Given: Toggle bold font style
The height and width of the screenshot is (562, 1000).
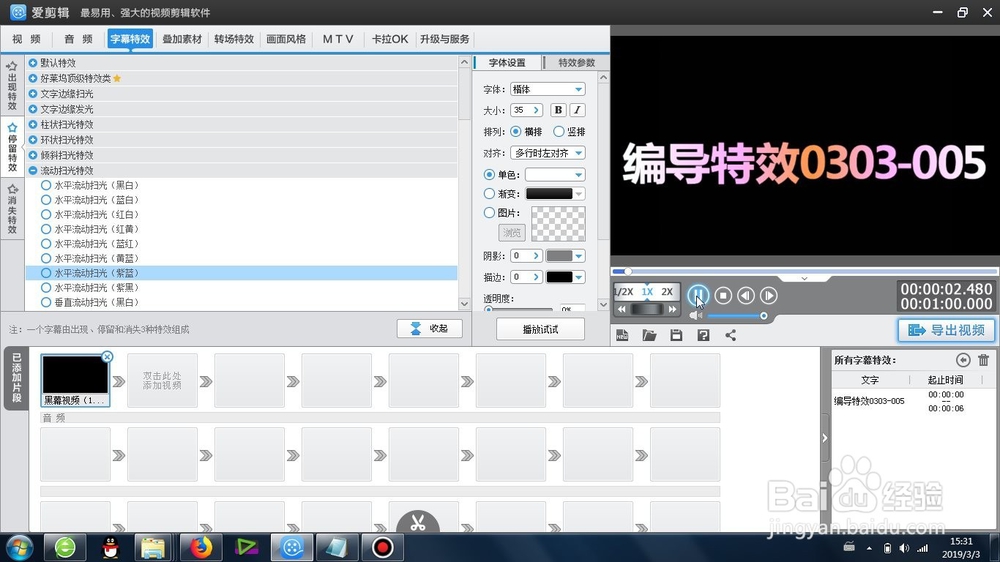Looking at the screenshot, I should 558,110.
